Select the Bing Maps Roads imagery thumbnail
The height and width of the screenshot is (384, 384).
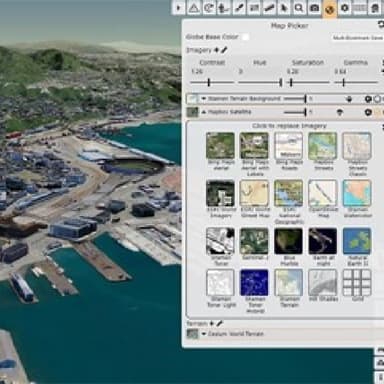click(x=289, y=146)
